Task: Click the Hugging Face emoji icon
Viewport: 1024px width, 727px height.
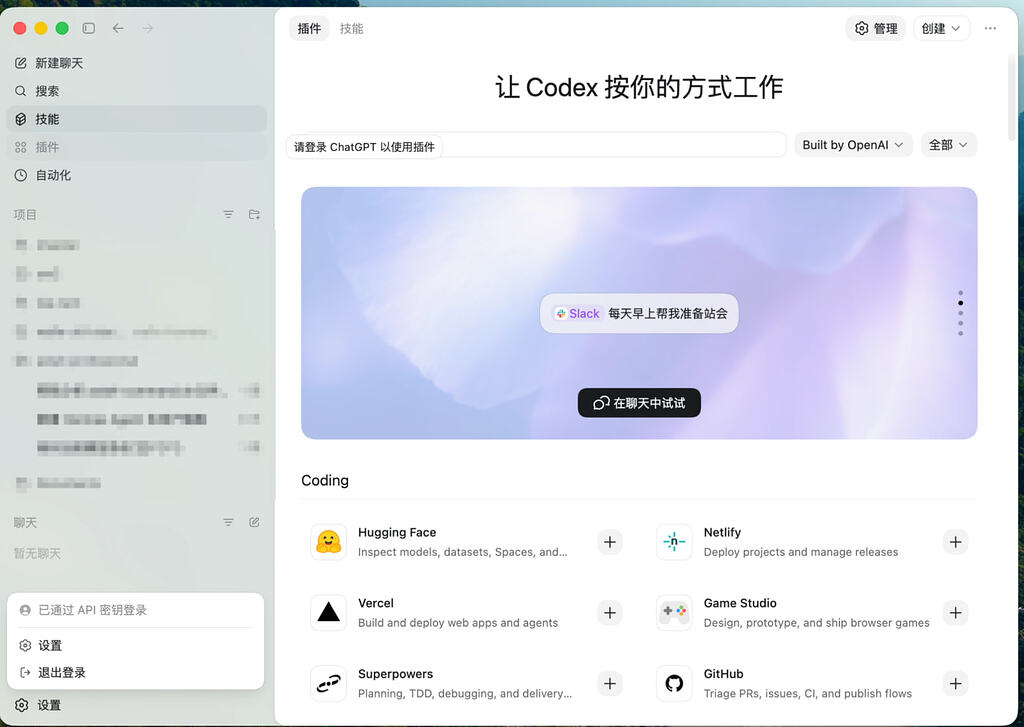Action: coord(328,542)
